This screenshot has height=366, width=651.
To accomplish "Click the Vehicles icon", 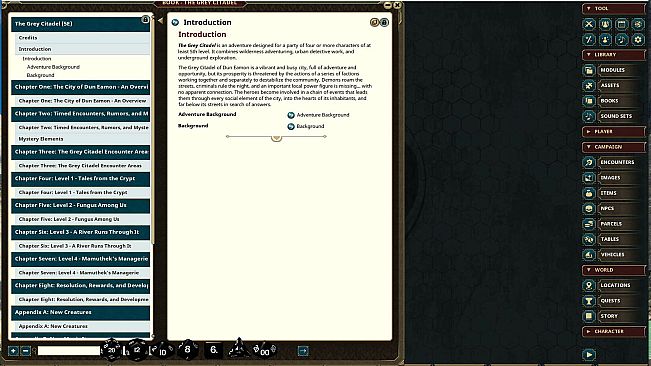I will point(589,254).
